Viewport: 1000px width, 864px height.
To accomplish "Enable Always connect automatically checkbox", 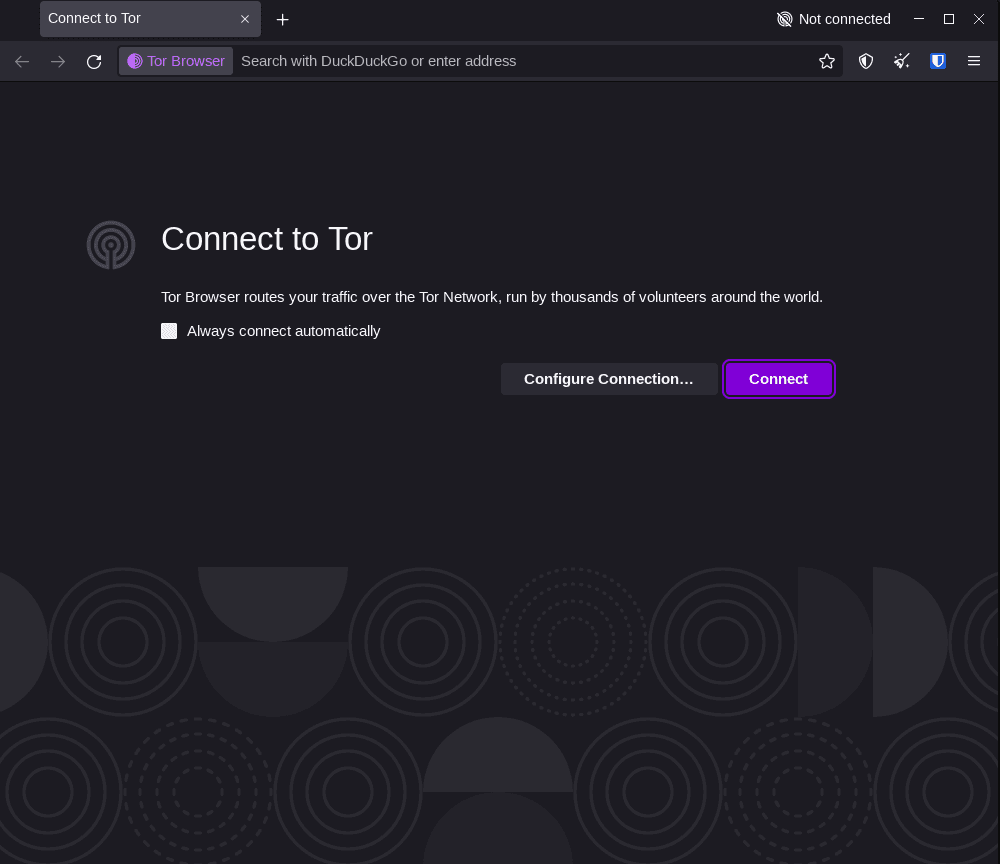I will pyautogui.click(x=169, y=331).
